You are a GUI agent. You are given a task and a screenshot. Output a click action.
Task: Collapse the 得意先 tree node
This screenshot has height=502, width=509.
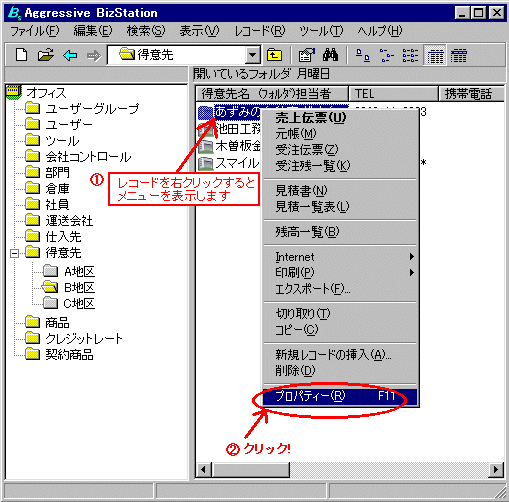[14, 253]
